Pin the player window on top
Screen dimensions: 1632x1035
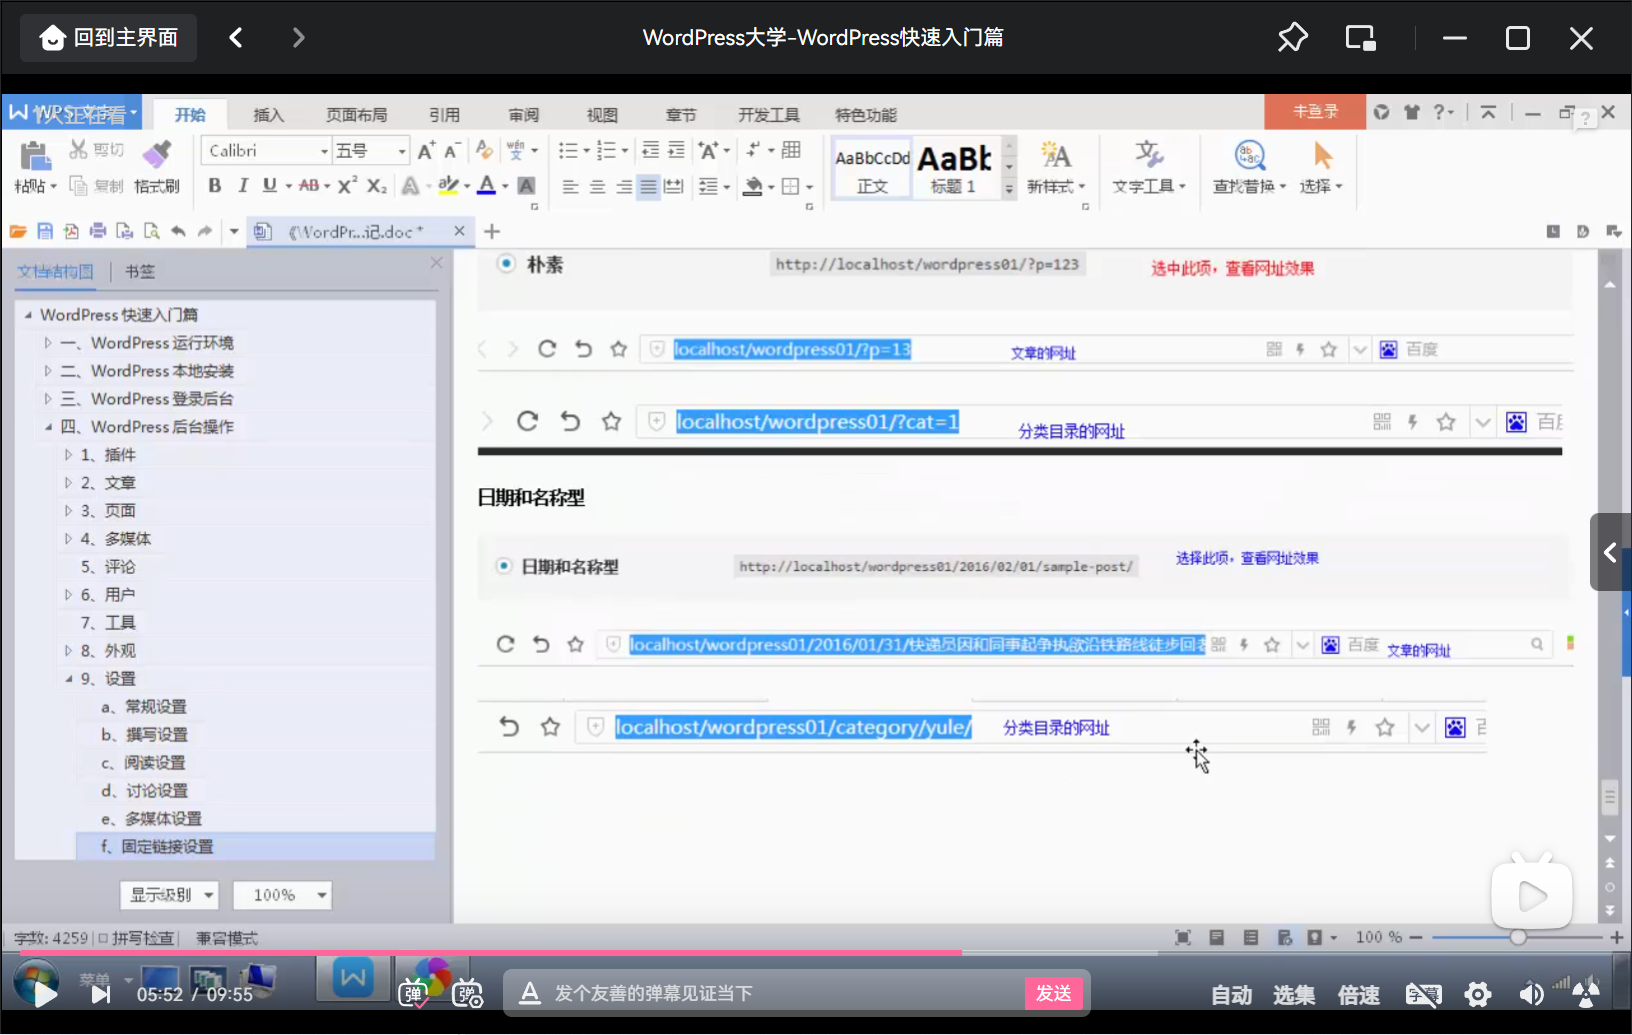coord(1292,38)
